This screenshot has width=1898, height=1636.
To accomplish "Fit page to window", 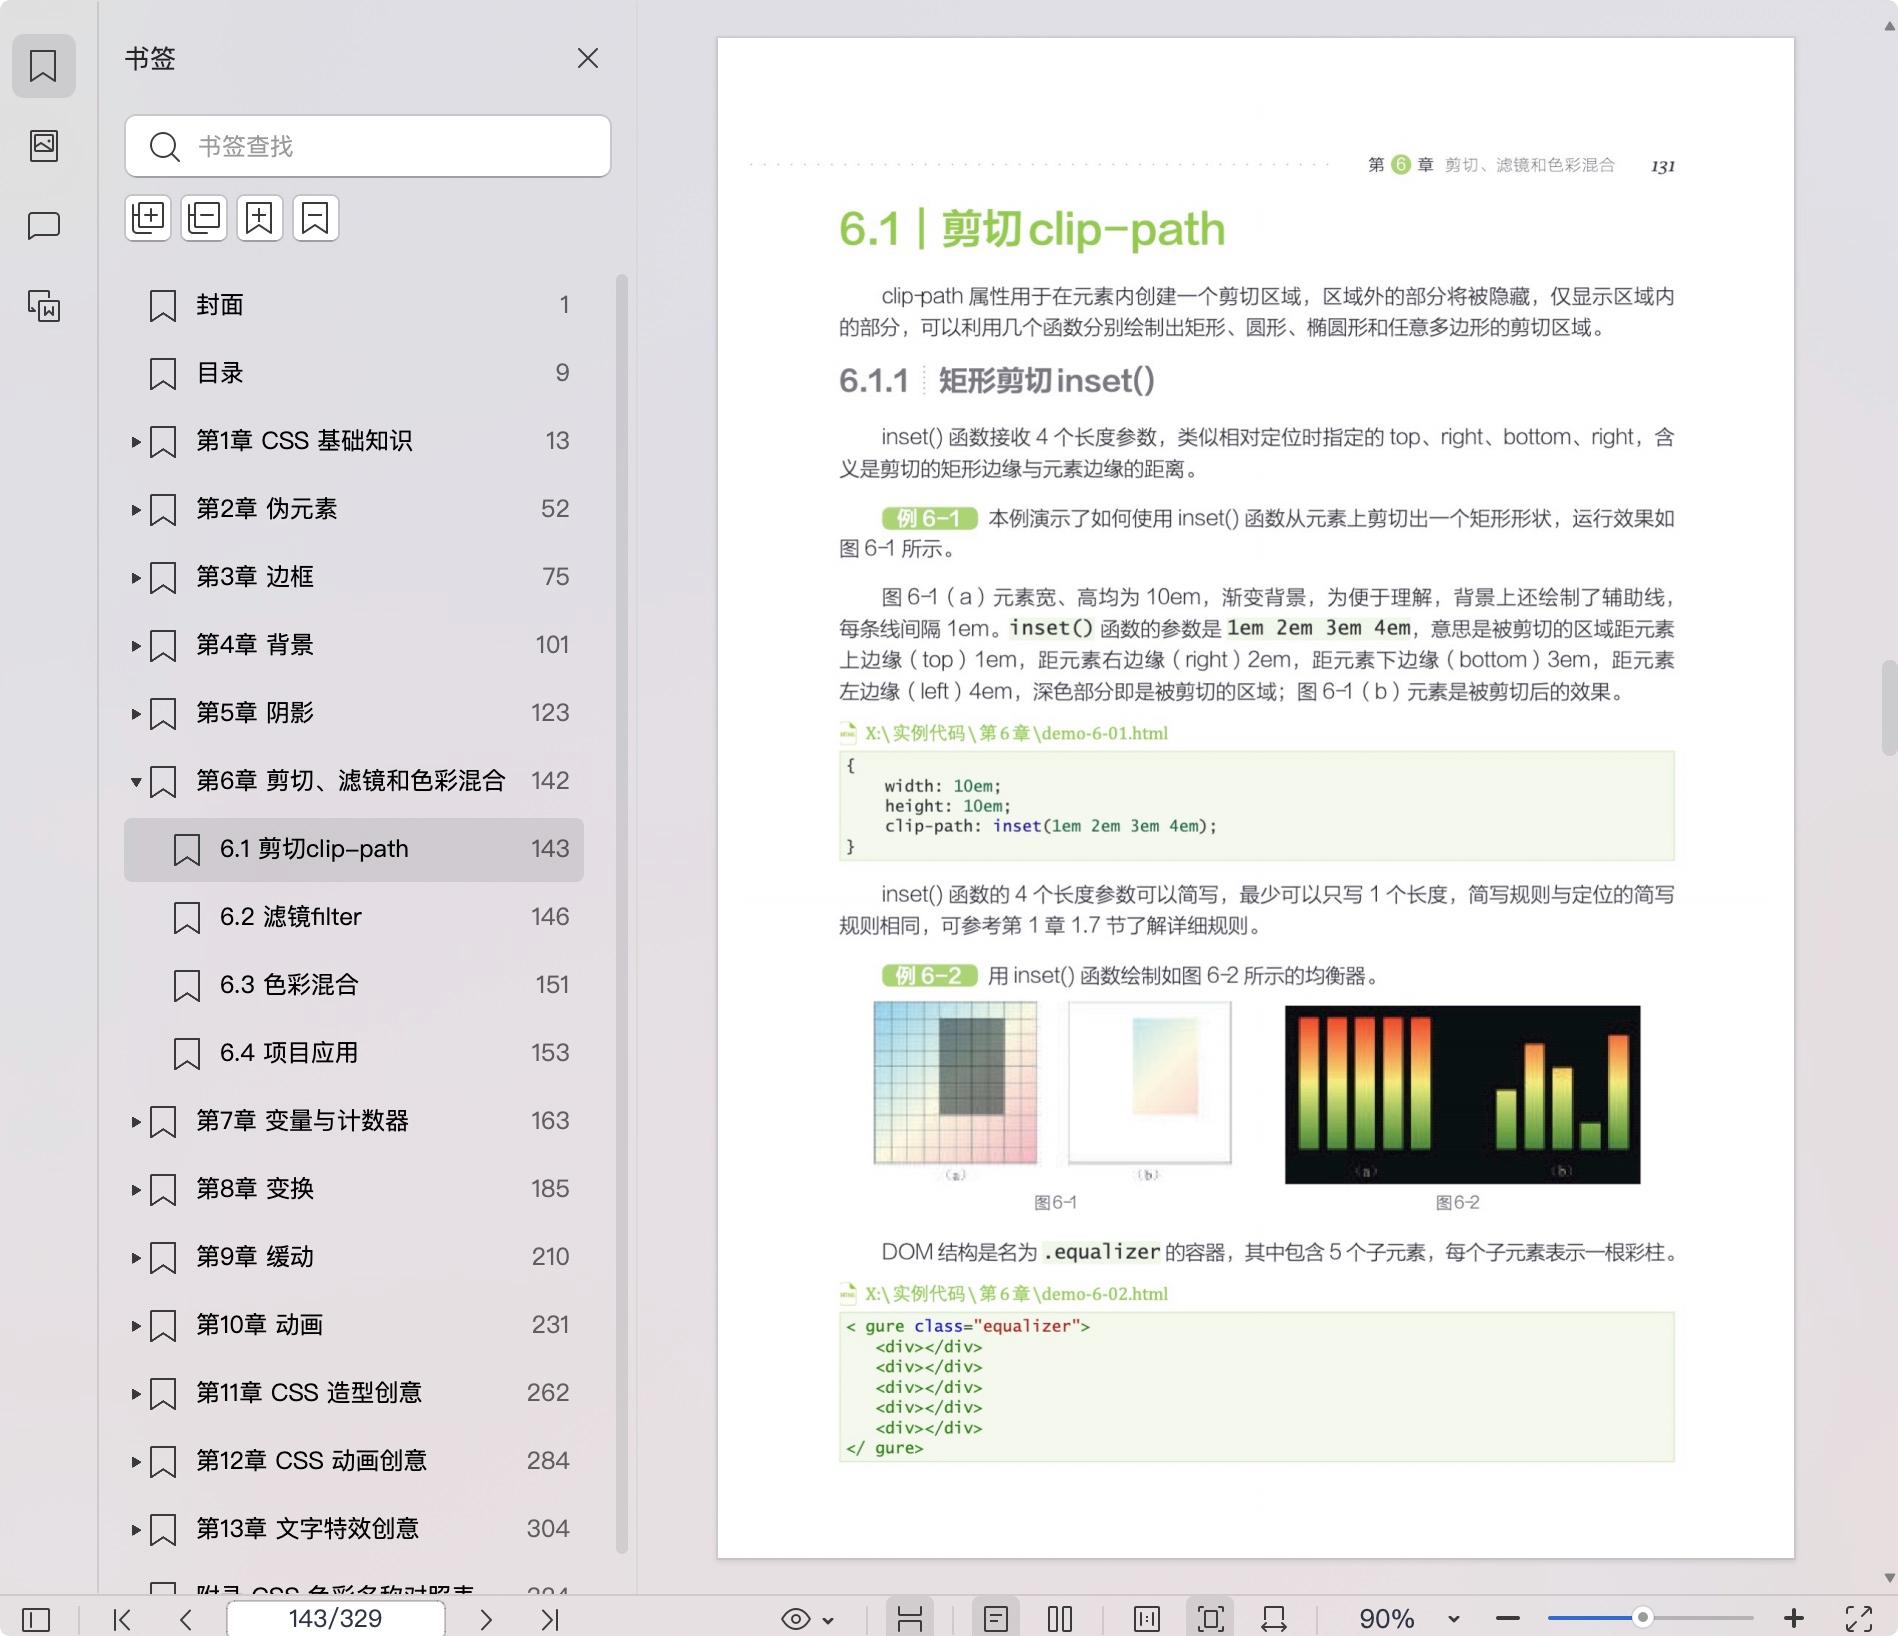I will pos(1210,1618).
